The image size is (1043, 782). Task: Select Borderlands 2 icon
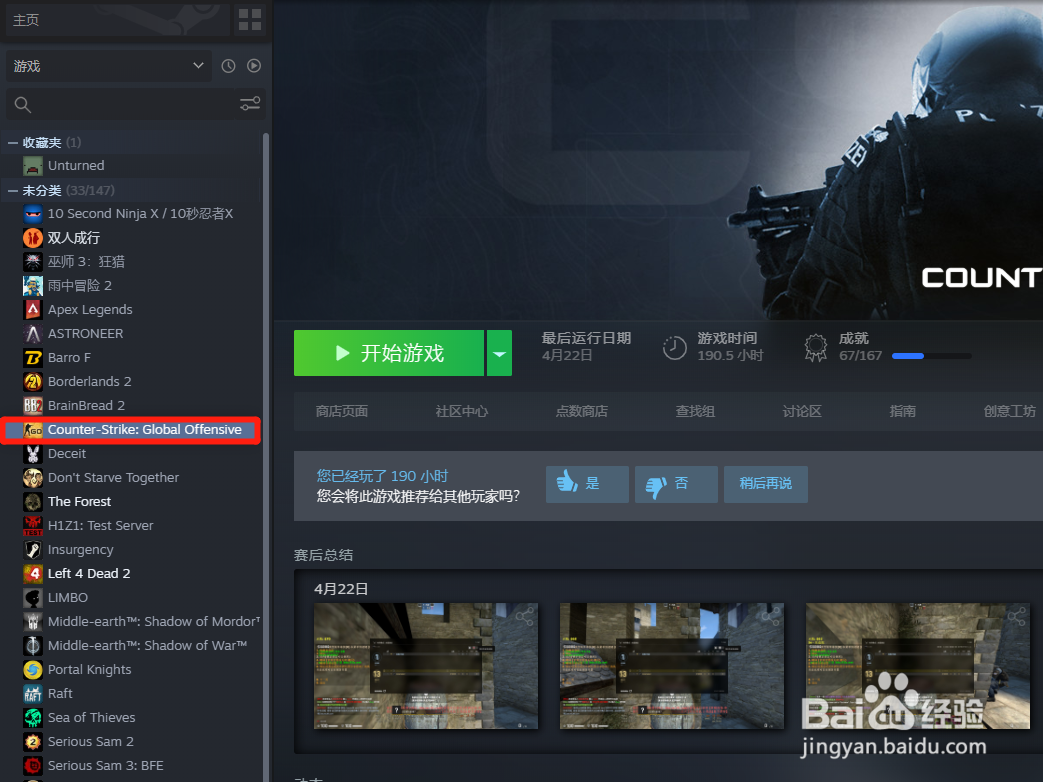pos(33,382)
